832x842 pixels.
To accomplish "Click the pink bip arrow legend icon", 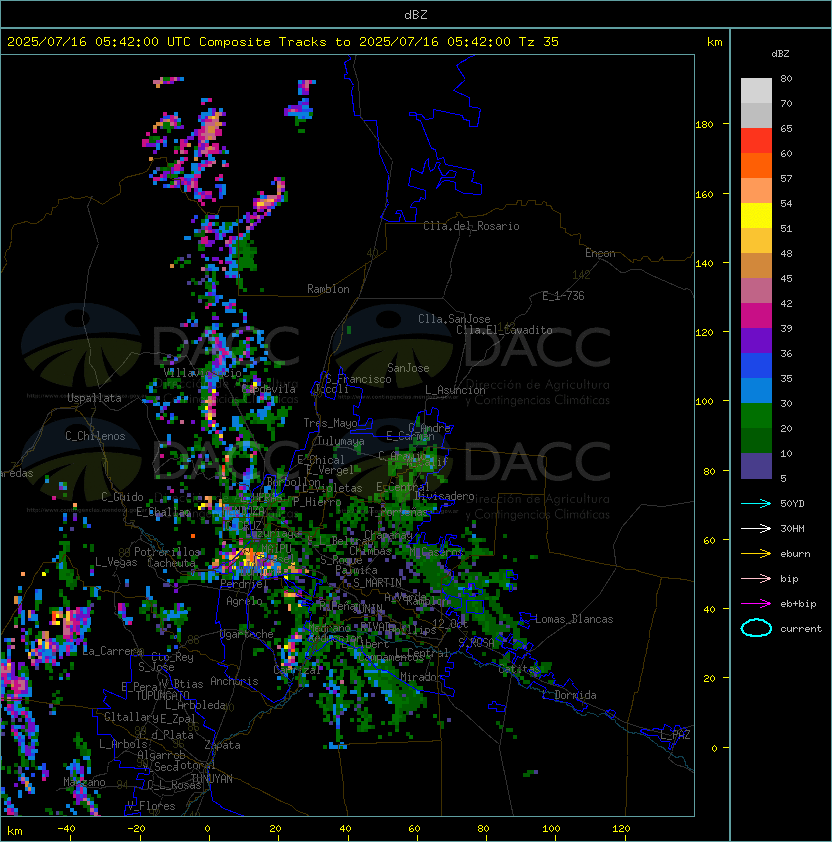I will click(756, 578).
